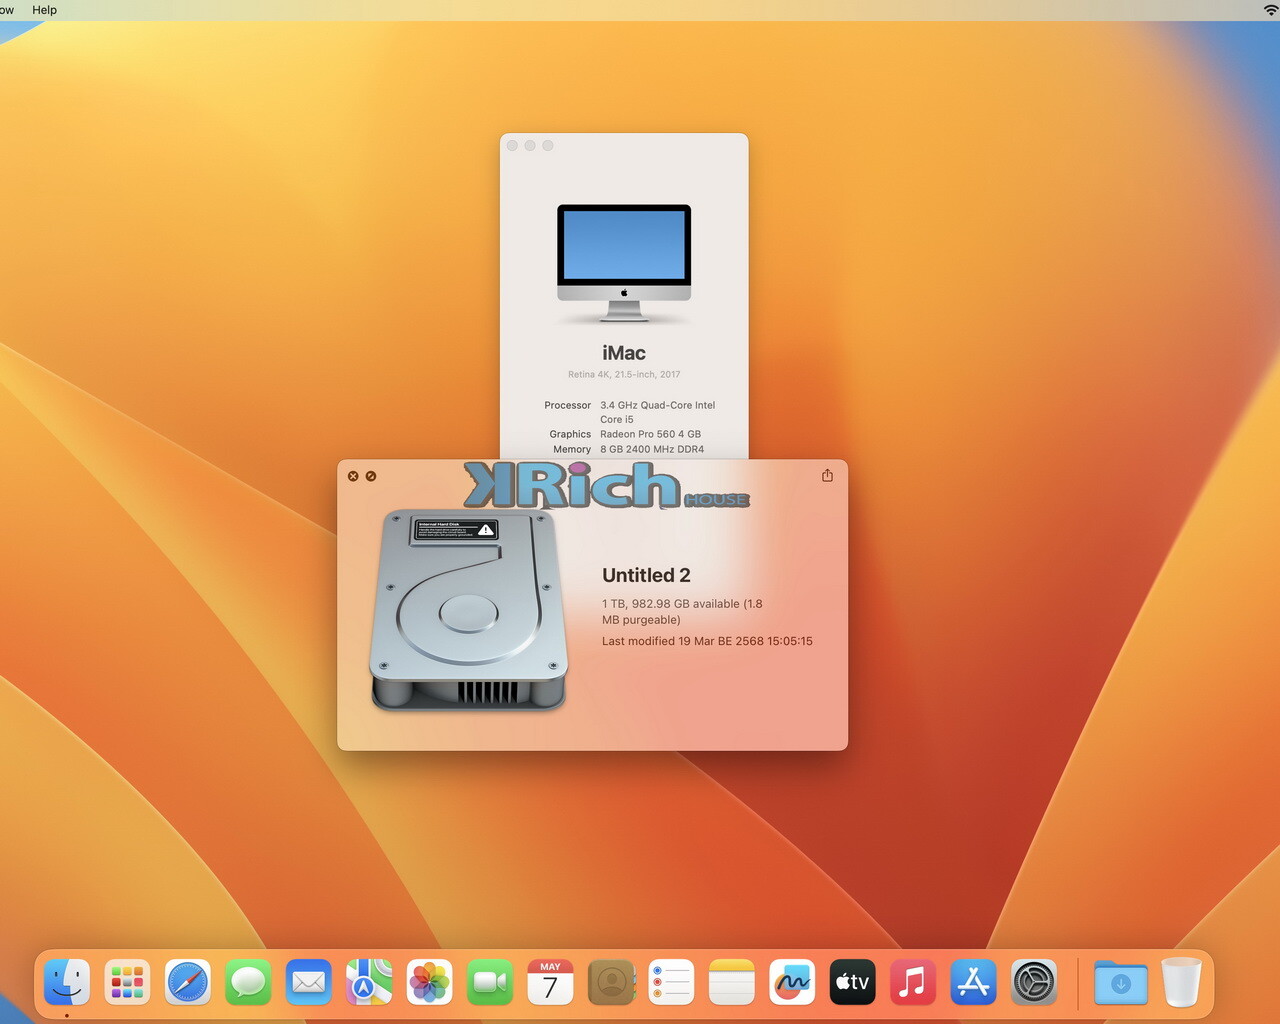This screenshot has width=1280, height=1024.
Task: Open Notes app in the dock
Action: pos(731,983)
